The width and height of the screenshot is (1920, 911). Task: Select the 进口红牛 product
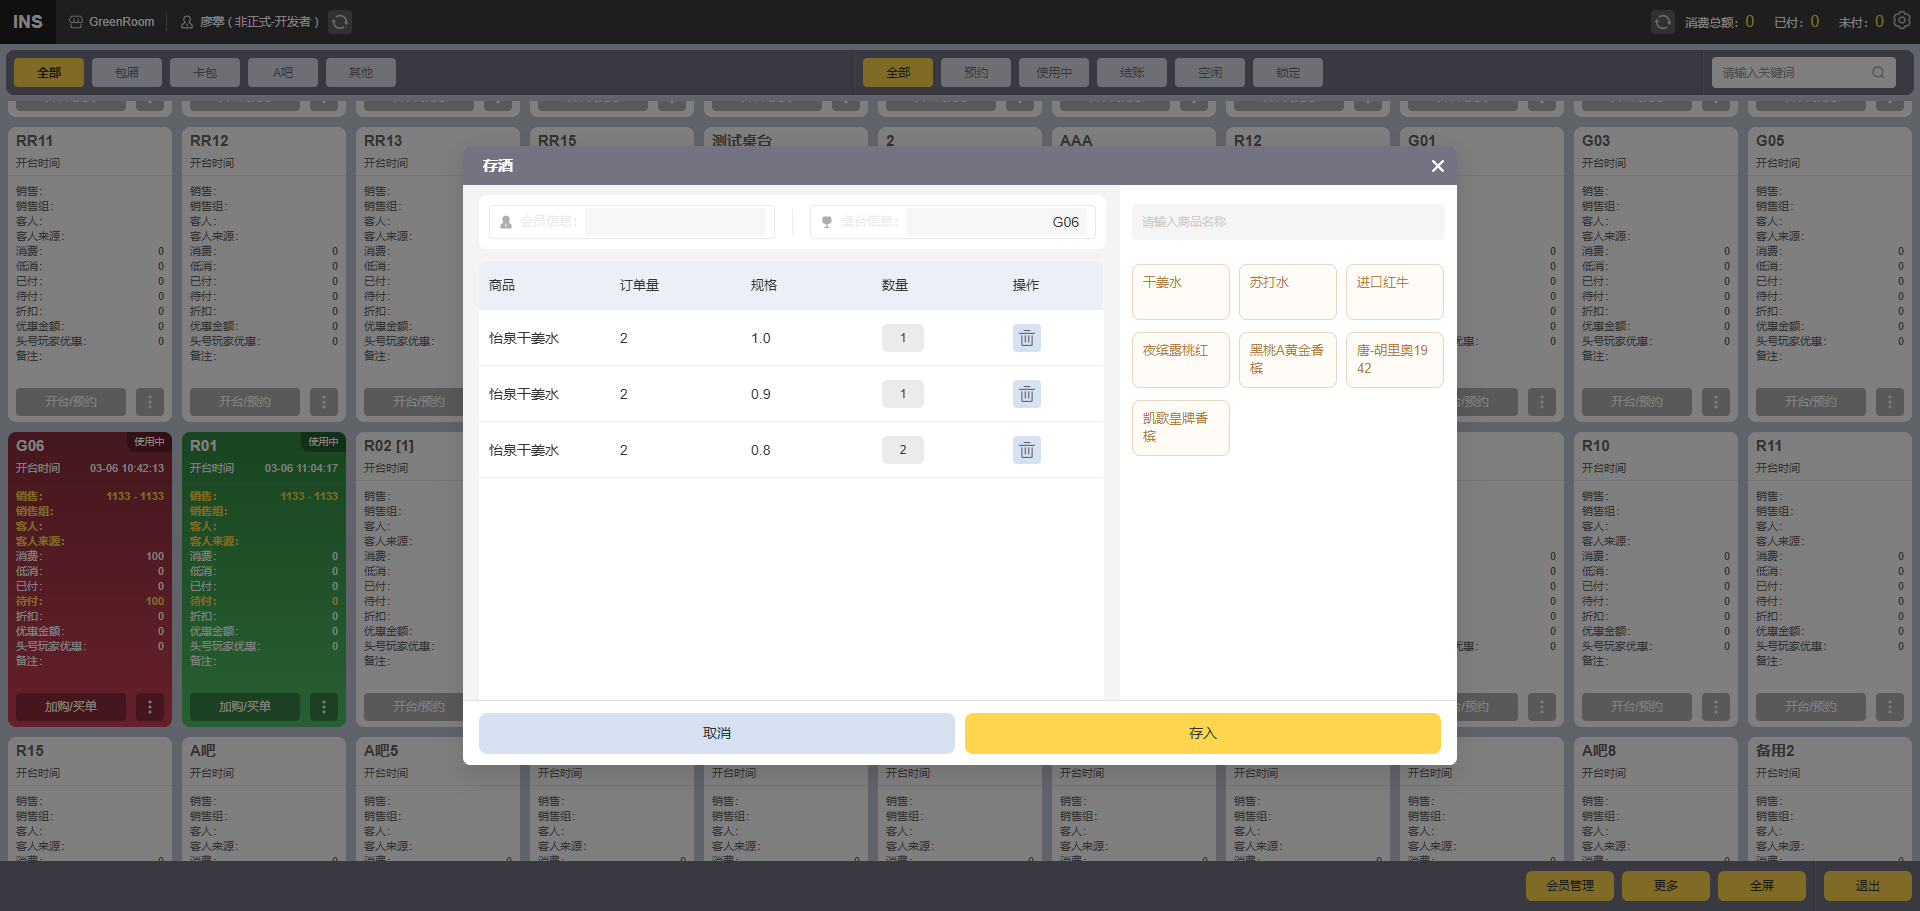(1395, 292)
